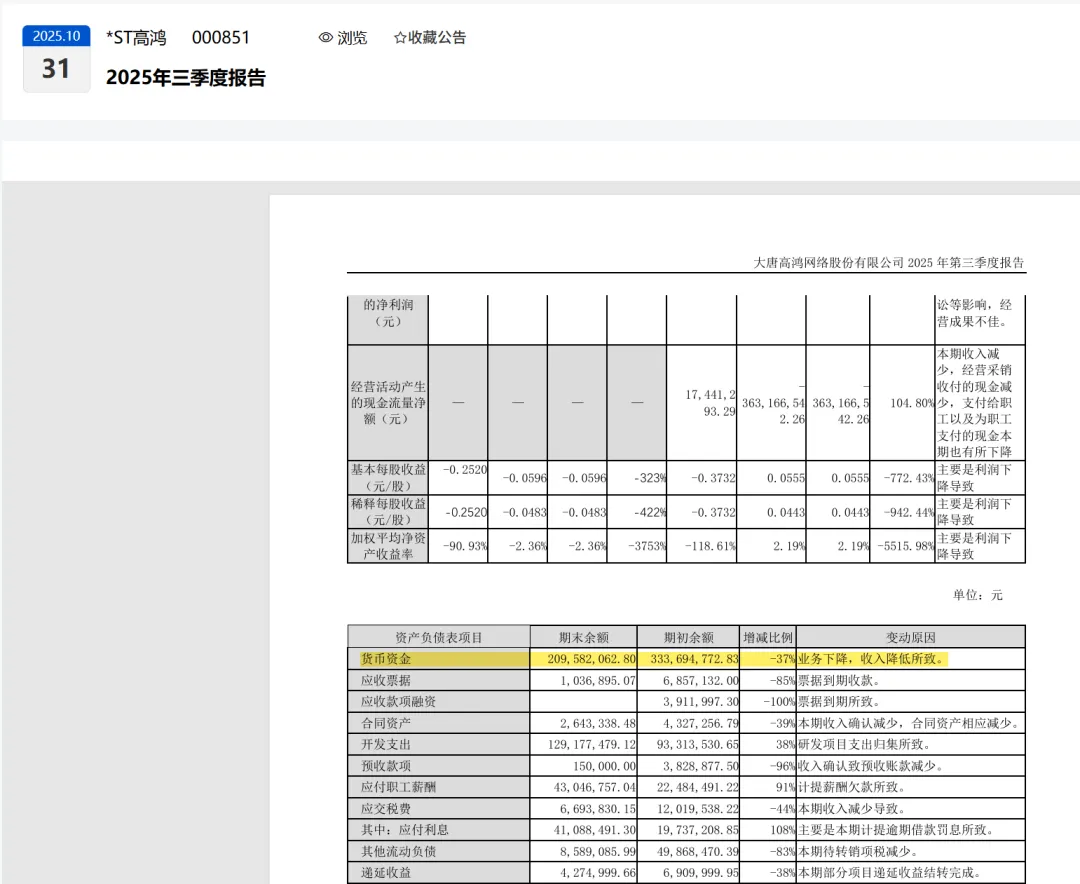1080x884 pixels.
Task: Click reason 研发项目支出归集所致。
Action: pos(866,744)
